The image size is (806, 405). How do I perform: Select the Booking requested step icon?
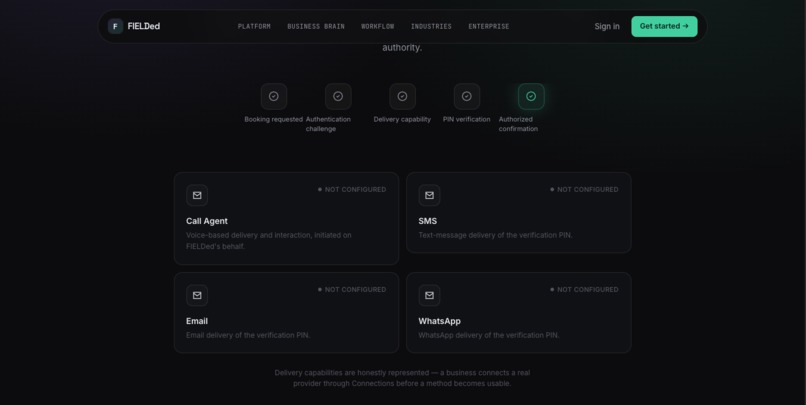click(x=273, y=96)
